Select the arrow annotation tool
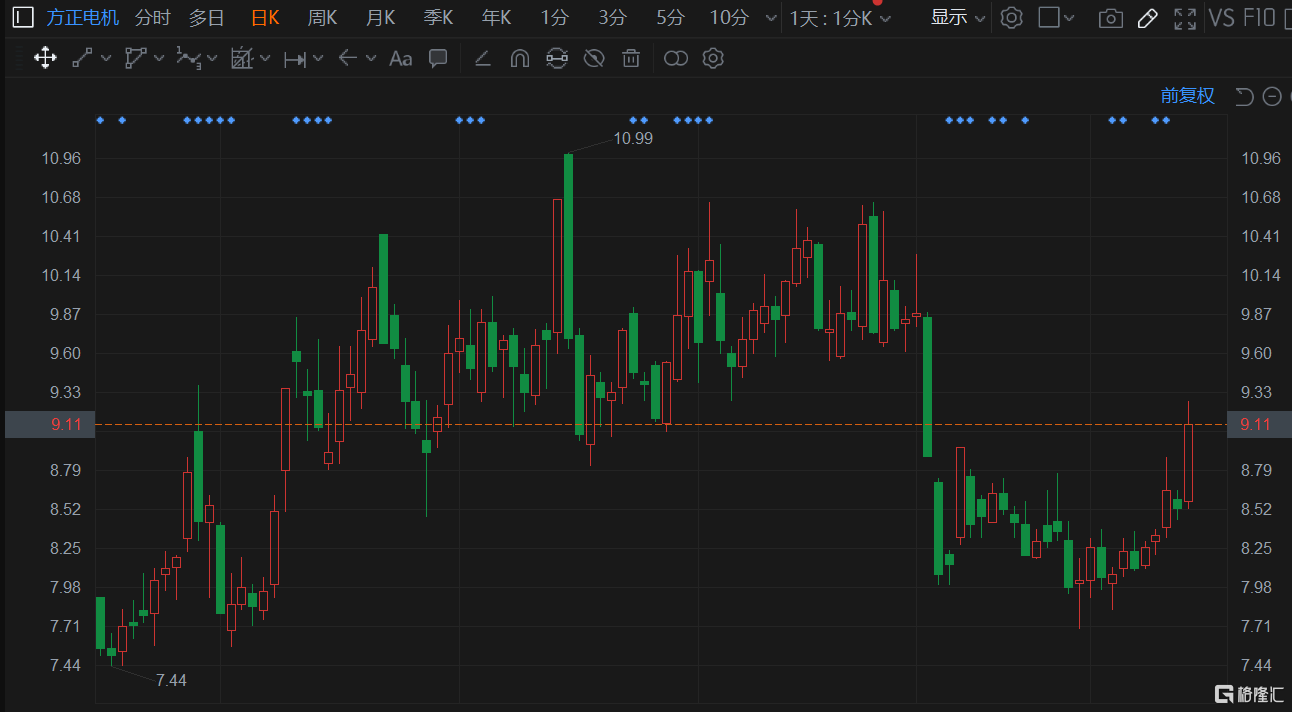The height and width of the screenshot is (712, 1292). tap(347, 58)
